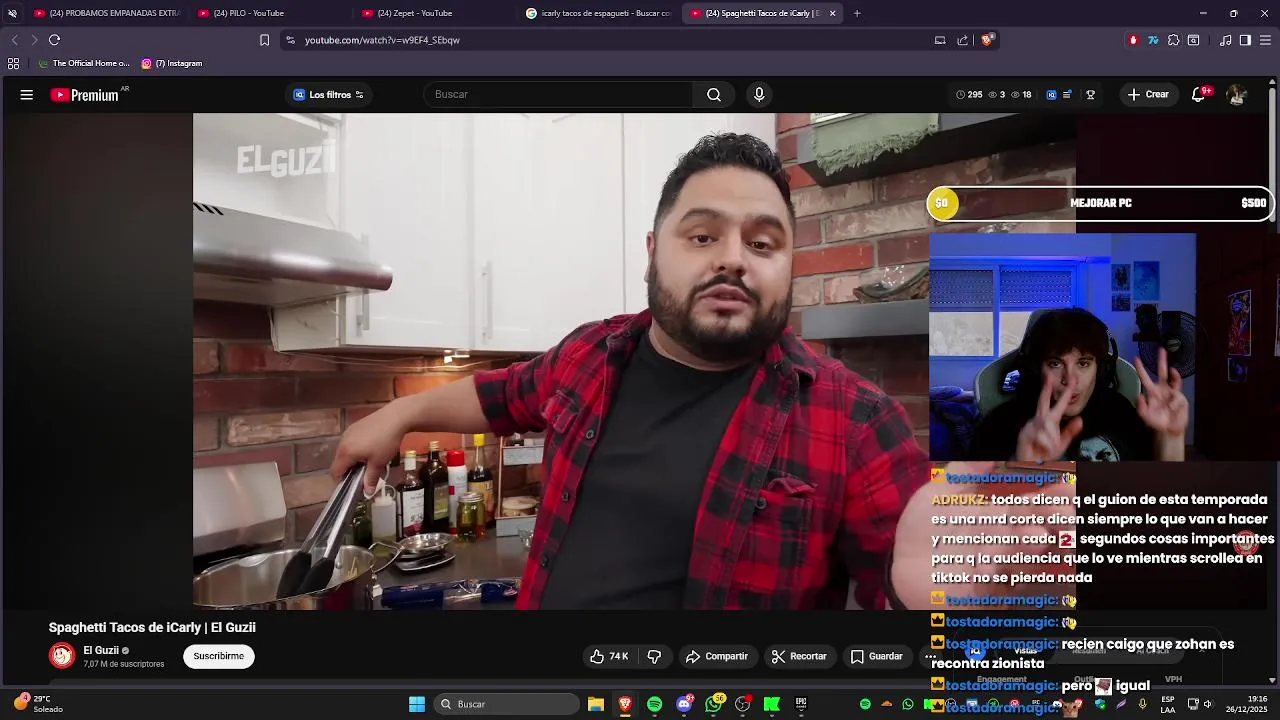Image resolution: width=1280 pixels, height=720 pixels.
Task: Open the El Guzii channel avatar
Action: pos(62,656)
